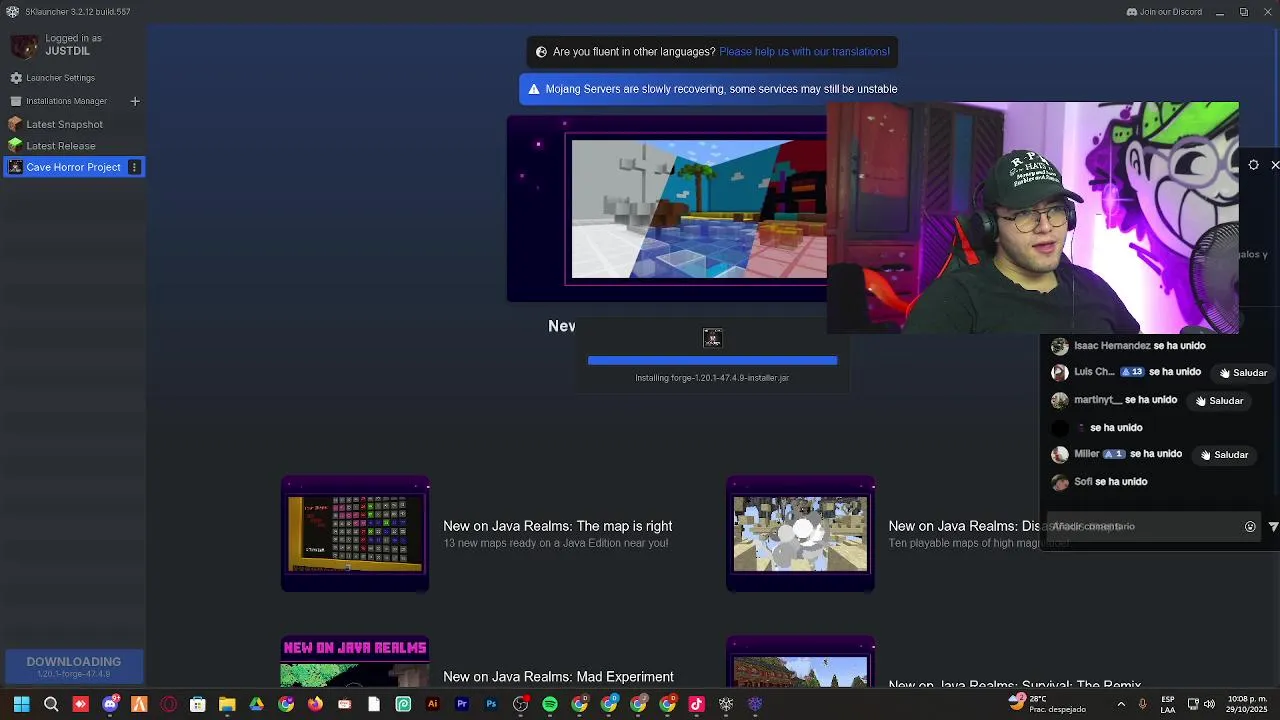Show hidden system tray icons
The width and height of the screenshot is (1280, 720).
tap(1120, 704)
